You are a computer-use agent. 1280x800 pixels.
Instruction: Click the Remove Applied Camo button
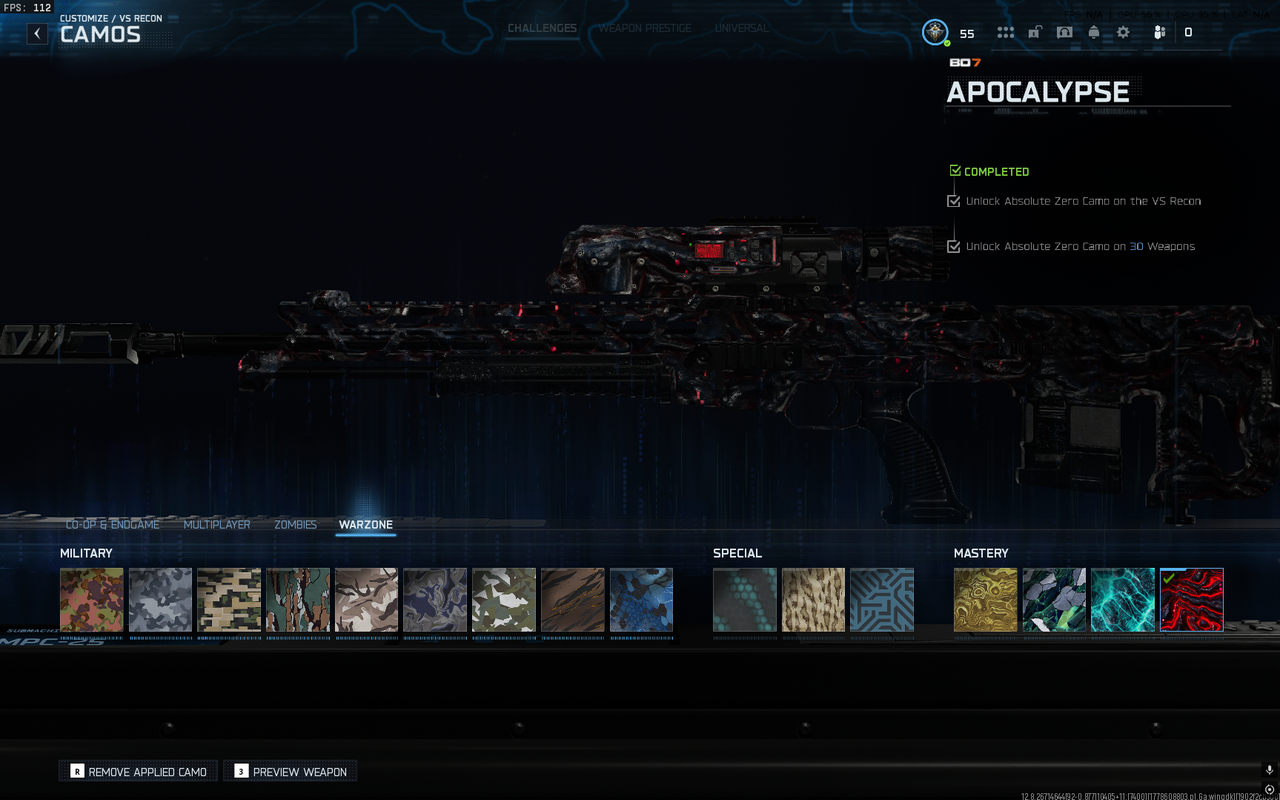click(x=138, y=771)
